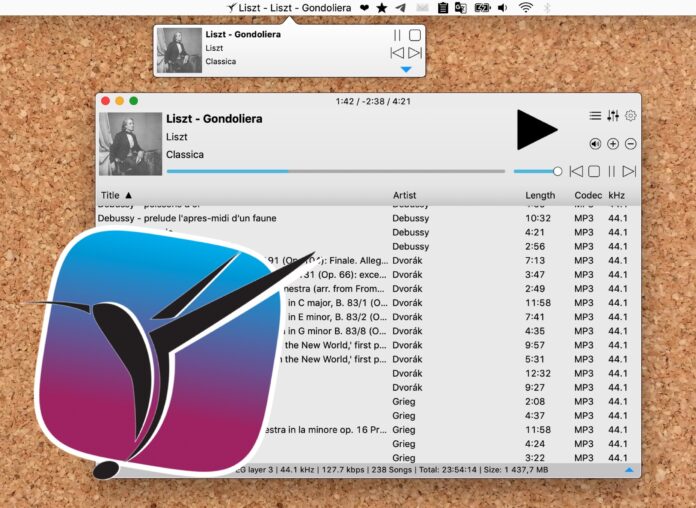
Task: Open the playlist list icon
Action: [x=595, y=116]
